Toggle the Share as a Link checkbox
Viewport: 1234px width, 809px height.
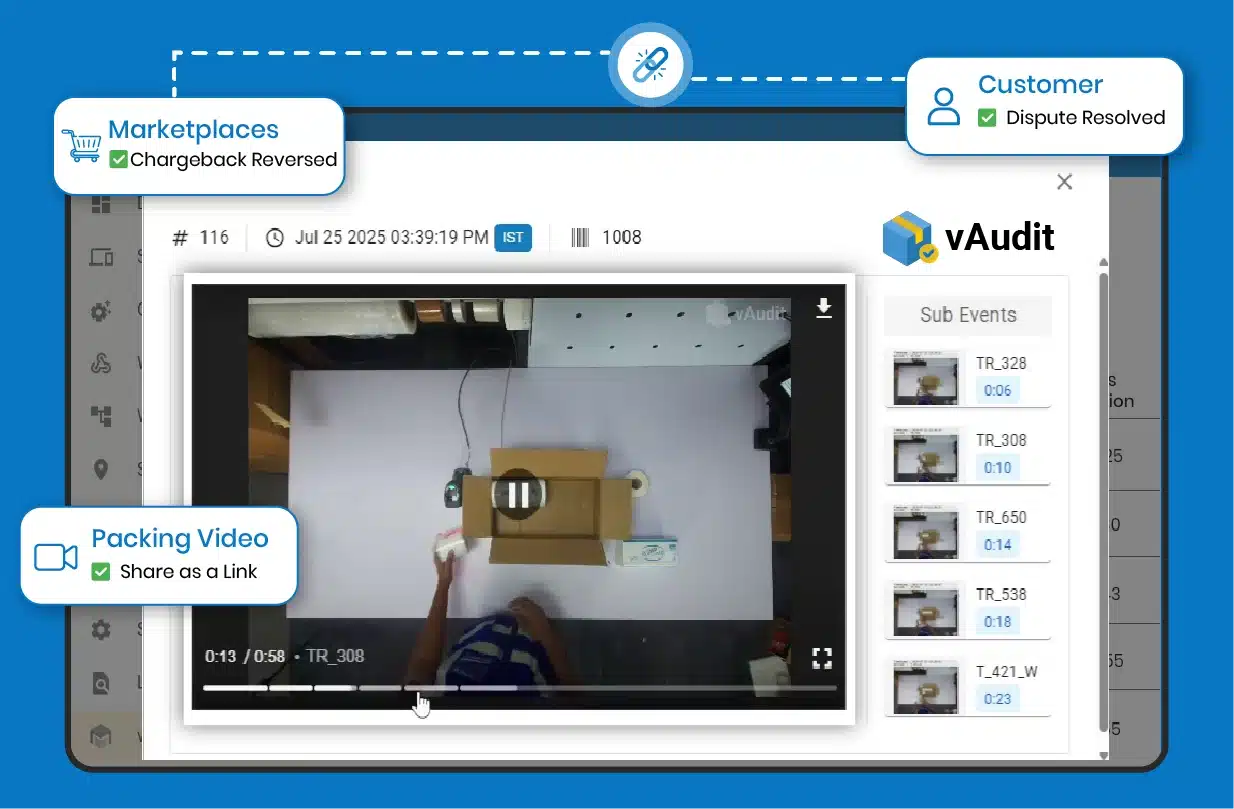(100, 572)
